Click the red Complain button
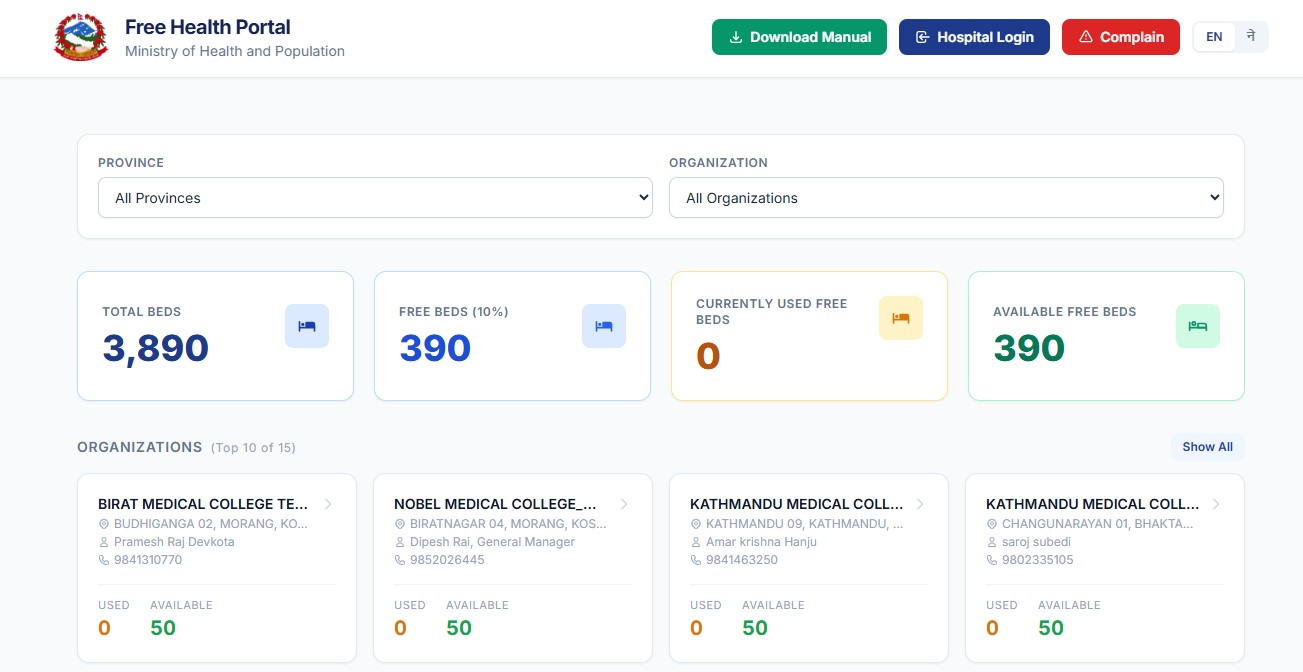The height and width of the screenshot is (672, 1303). [1120, 37]
